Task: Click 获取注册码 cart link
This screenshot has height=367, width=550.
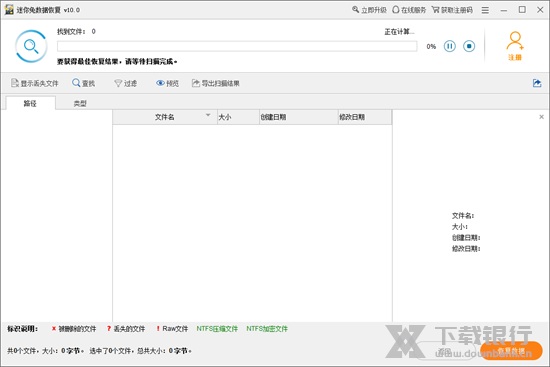Action: (452, 10)
